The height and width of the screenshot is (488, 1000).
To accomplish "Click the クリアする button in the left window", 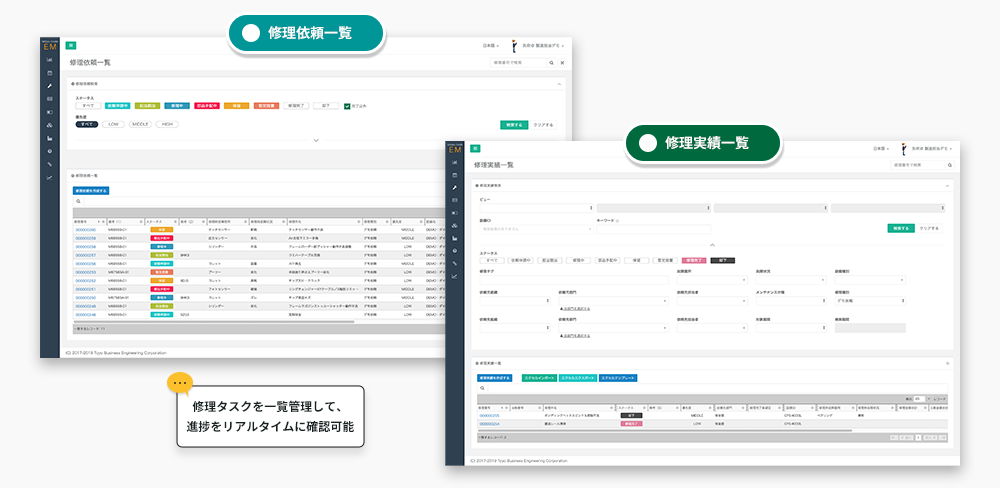I will point(543,124).
